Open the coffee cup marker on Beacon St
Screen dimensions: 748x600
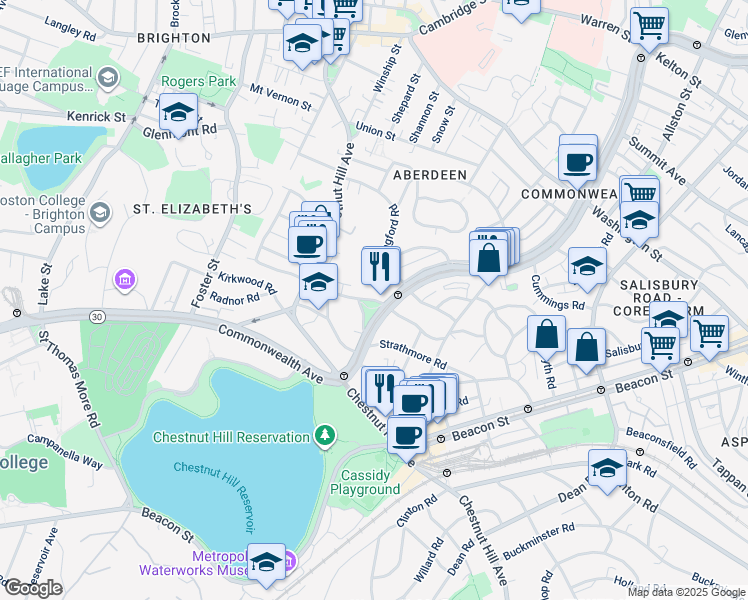406,436
